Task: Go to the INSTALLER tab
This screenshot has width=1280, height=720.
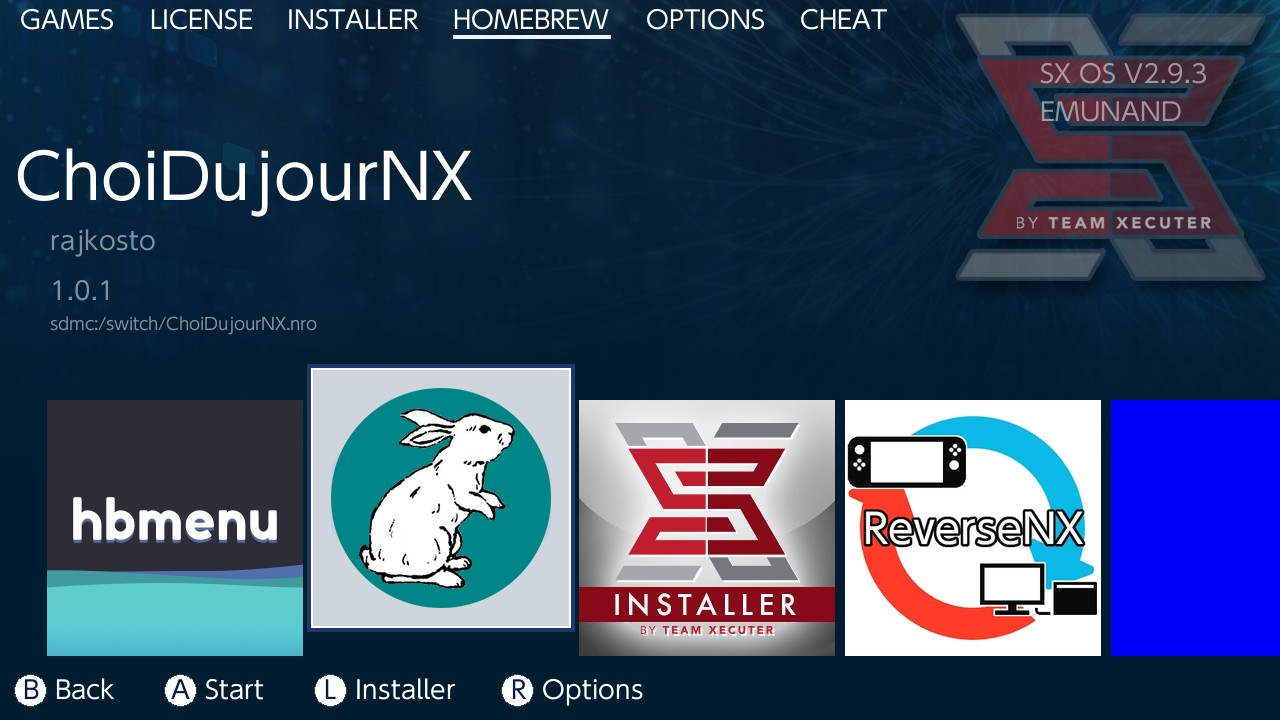Action: 352,20
